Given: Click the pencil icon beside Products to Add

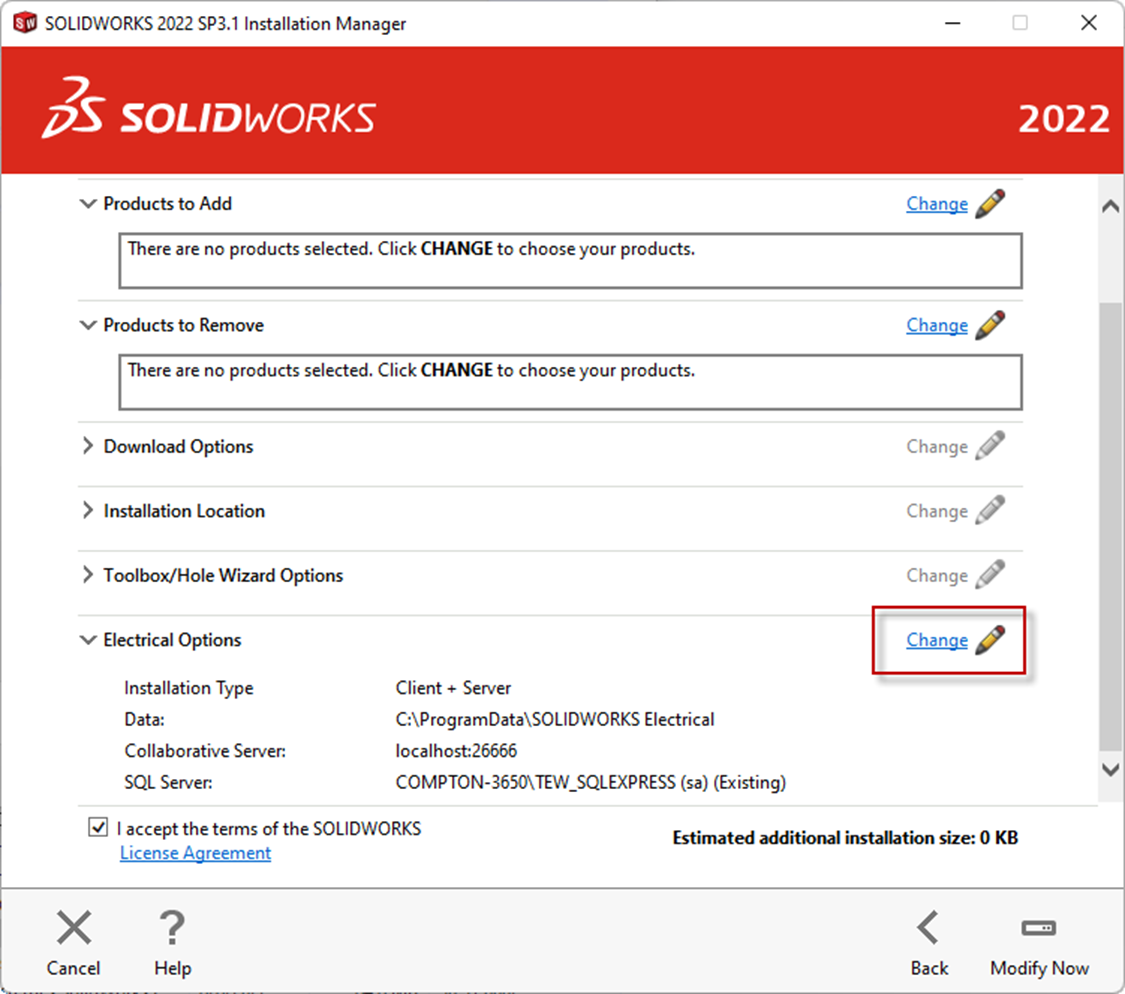Looking at the screenshot, I should click(x=991, y=203).
